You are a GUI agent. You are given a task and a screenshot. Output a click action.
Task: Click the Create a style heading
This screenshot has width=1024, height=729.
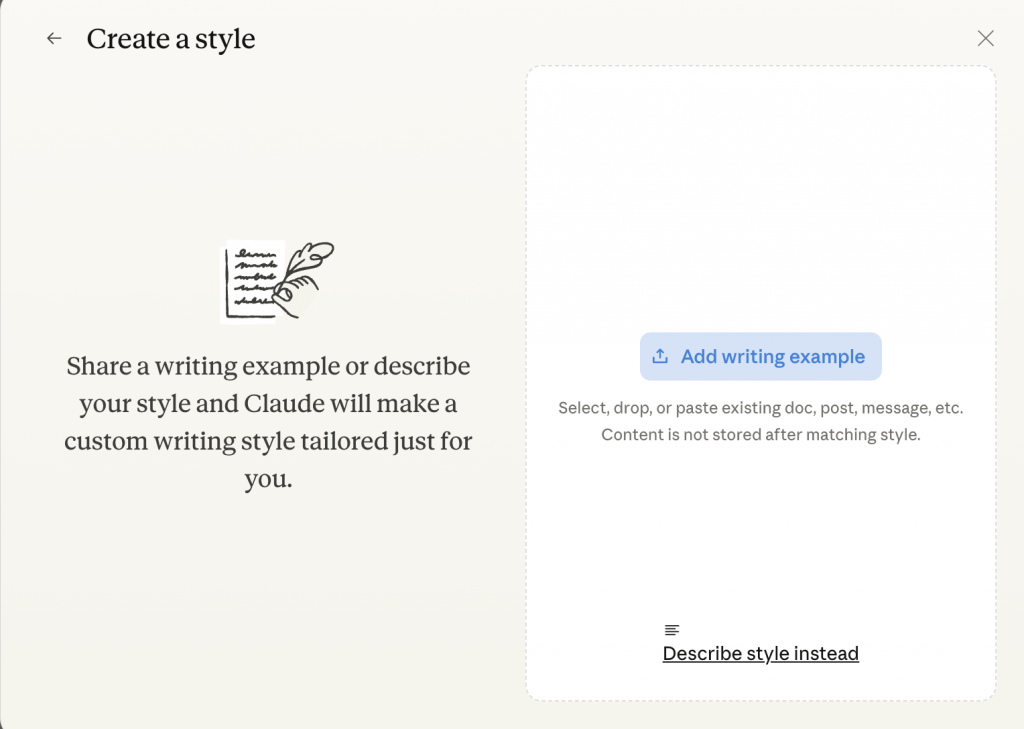pyautogui.click(x=171, y=39)
